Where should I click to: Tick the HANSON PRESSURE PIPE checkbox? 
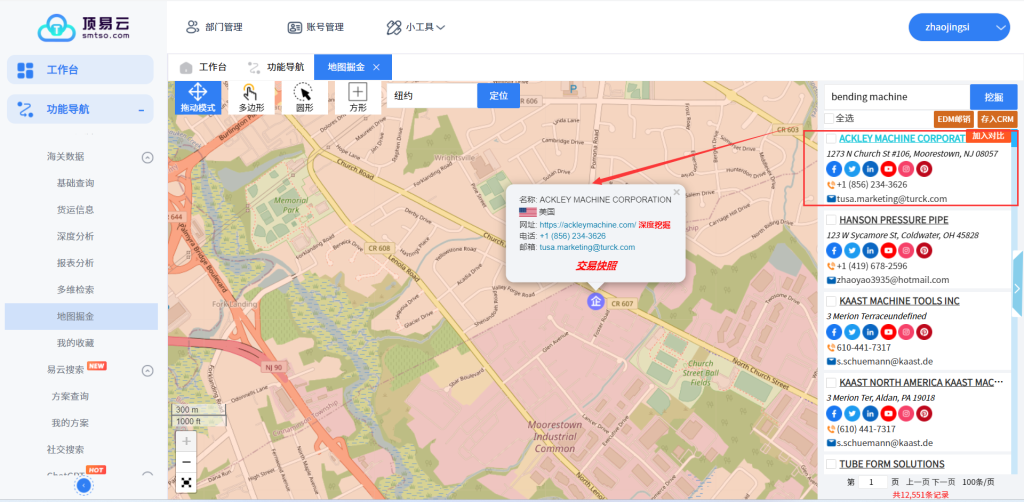point(830,220)
